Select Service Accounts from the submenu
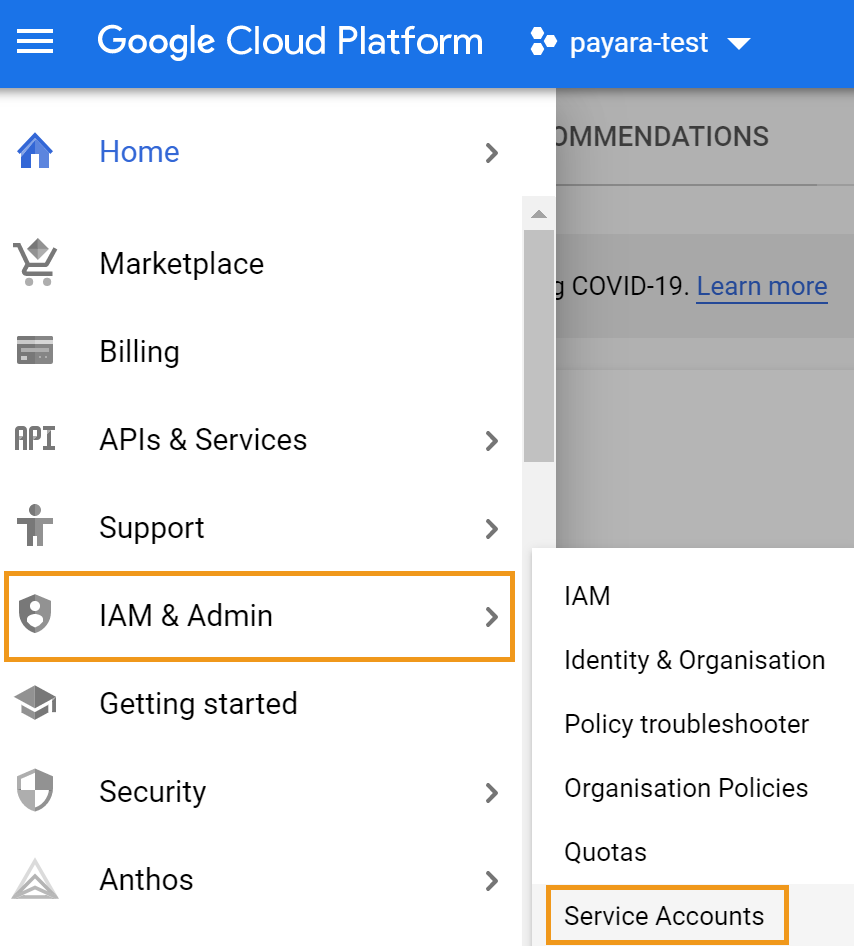854x946 pixels. (666, 915)
